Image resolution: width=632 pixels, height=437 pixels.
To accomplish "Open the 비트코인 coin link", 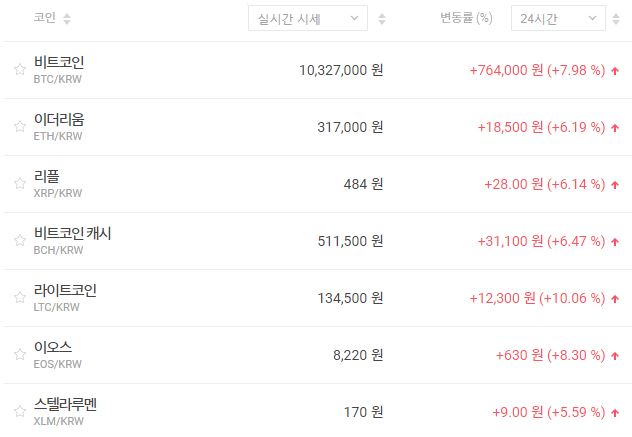I will coord(66,62).
